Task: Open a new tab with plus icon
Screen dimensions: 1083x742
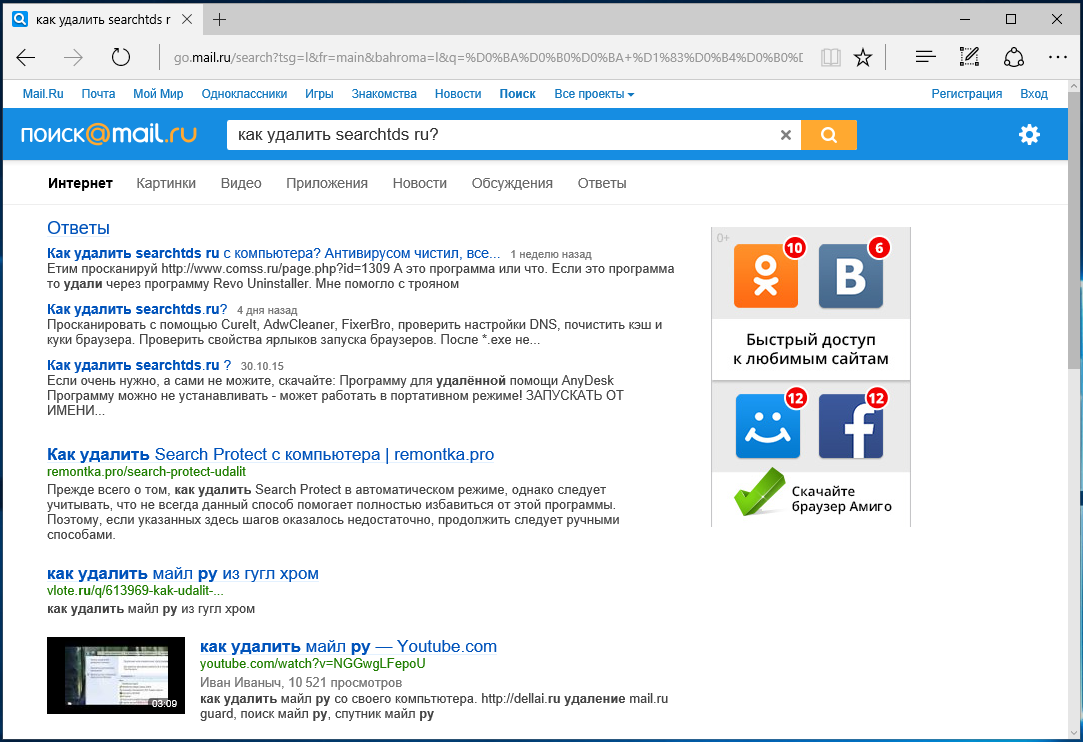Action: [219, 19]
